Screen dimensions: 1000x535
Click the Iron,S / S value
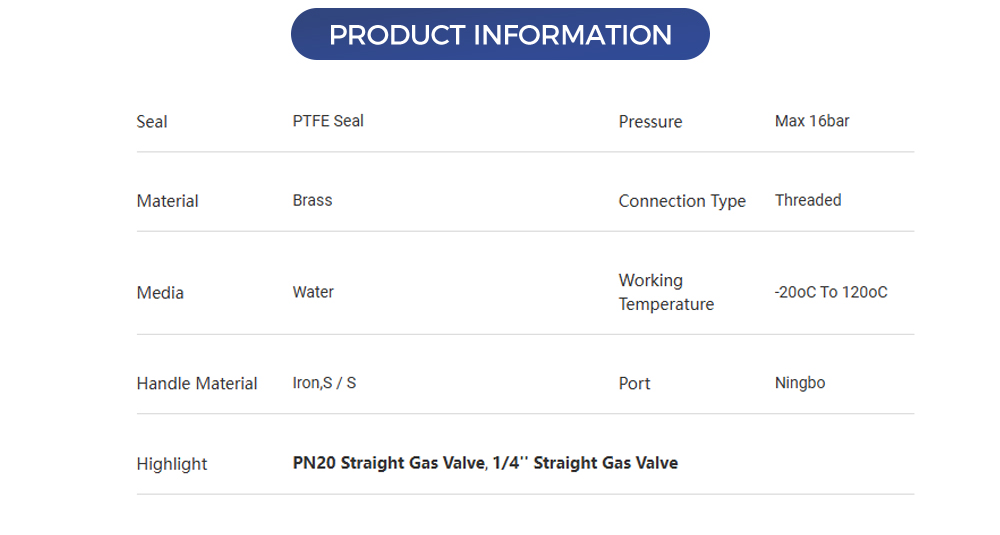(x=324, y=383)
